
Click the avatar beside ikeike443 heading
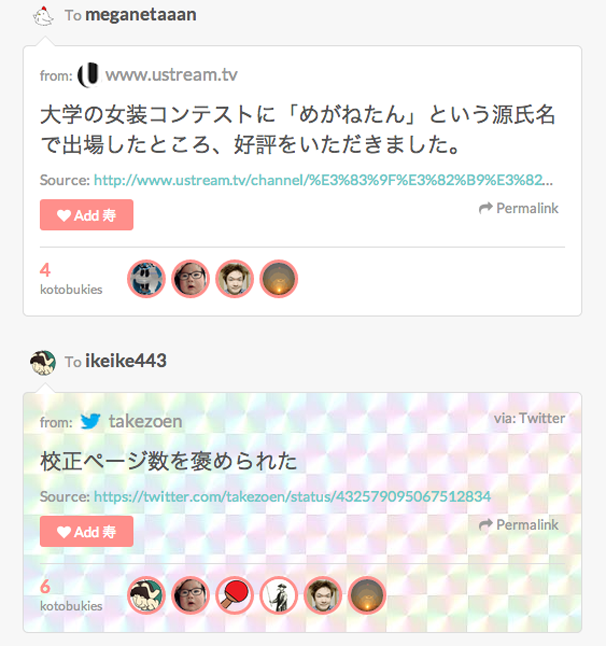pos(43,363)
